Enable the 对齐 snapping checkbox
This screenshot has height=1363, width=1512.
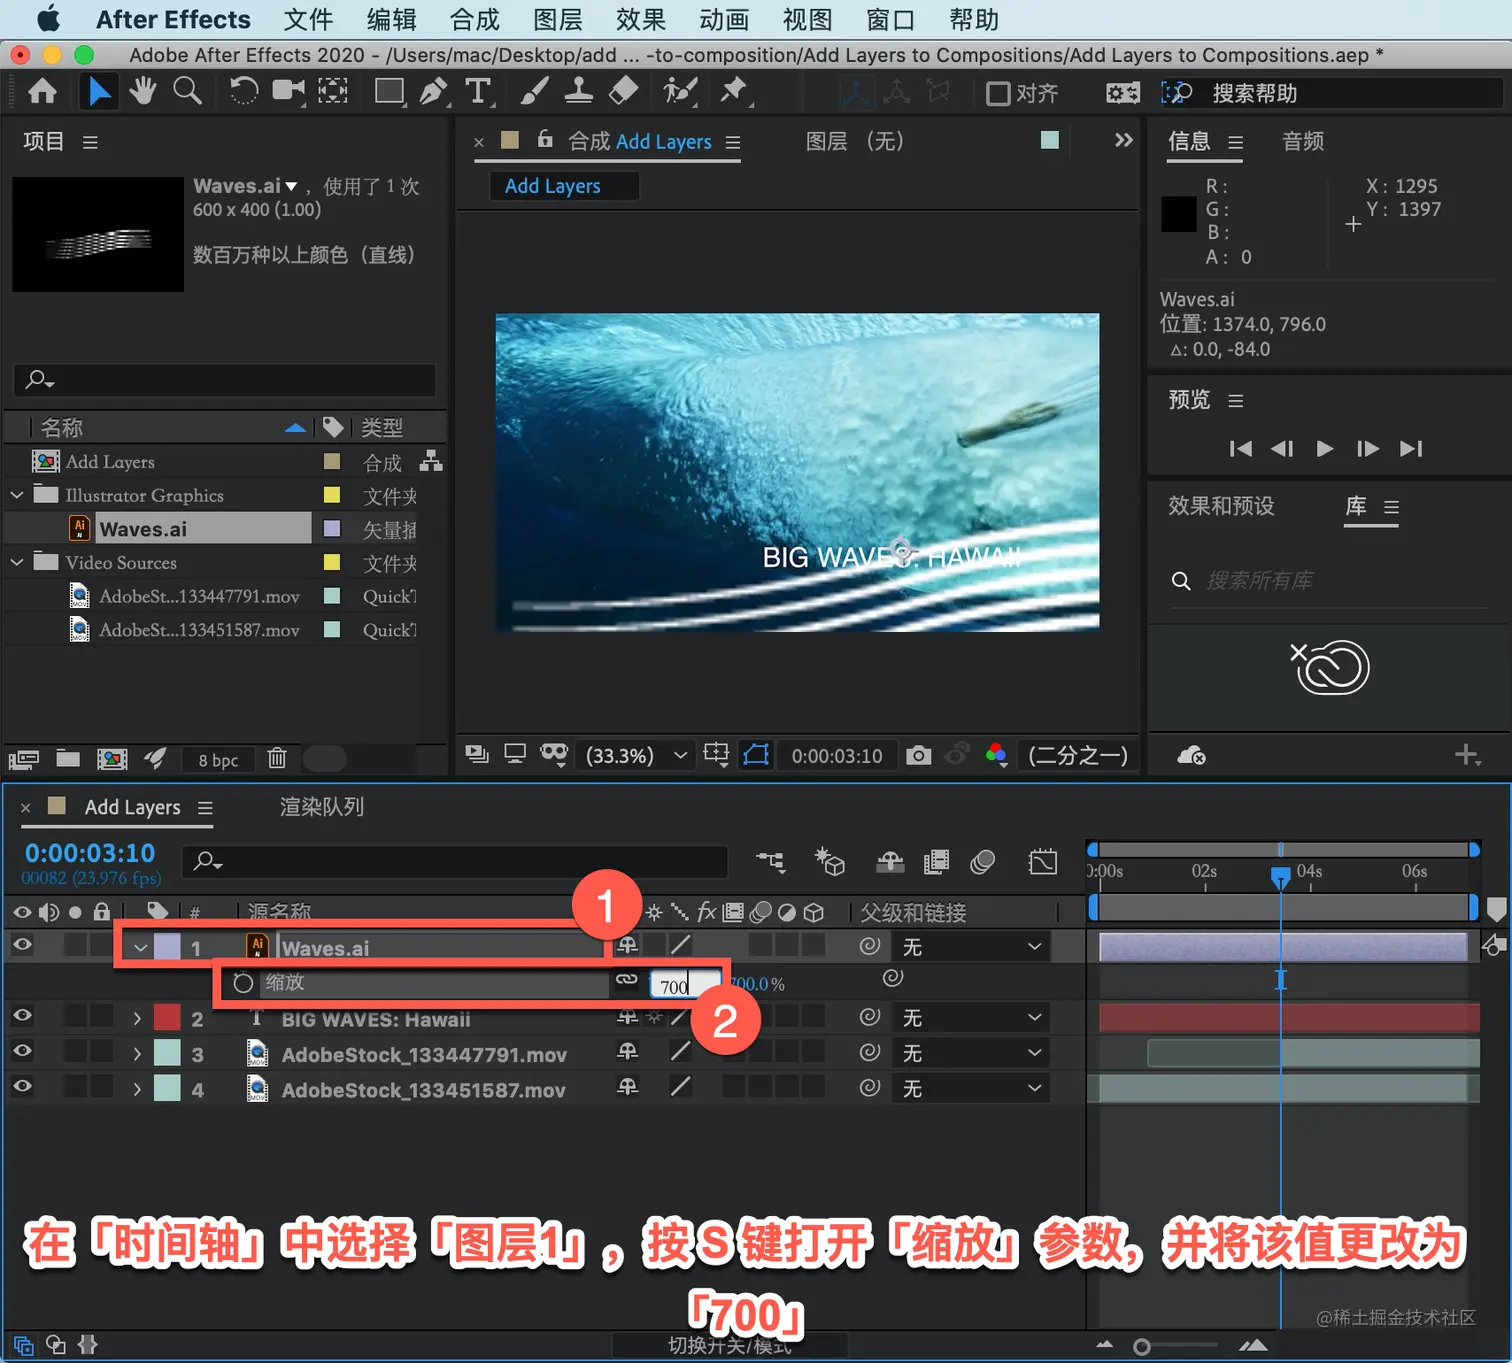998,94
